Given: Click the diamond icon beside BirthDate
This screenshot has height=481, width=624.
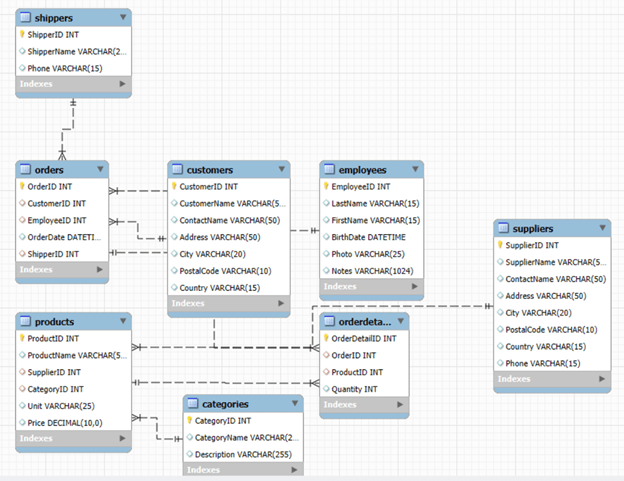Looking at the screenshot, I should [x=326, y=237].
